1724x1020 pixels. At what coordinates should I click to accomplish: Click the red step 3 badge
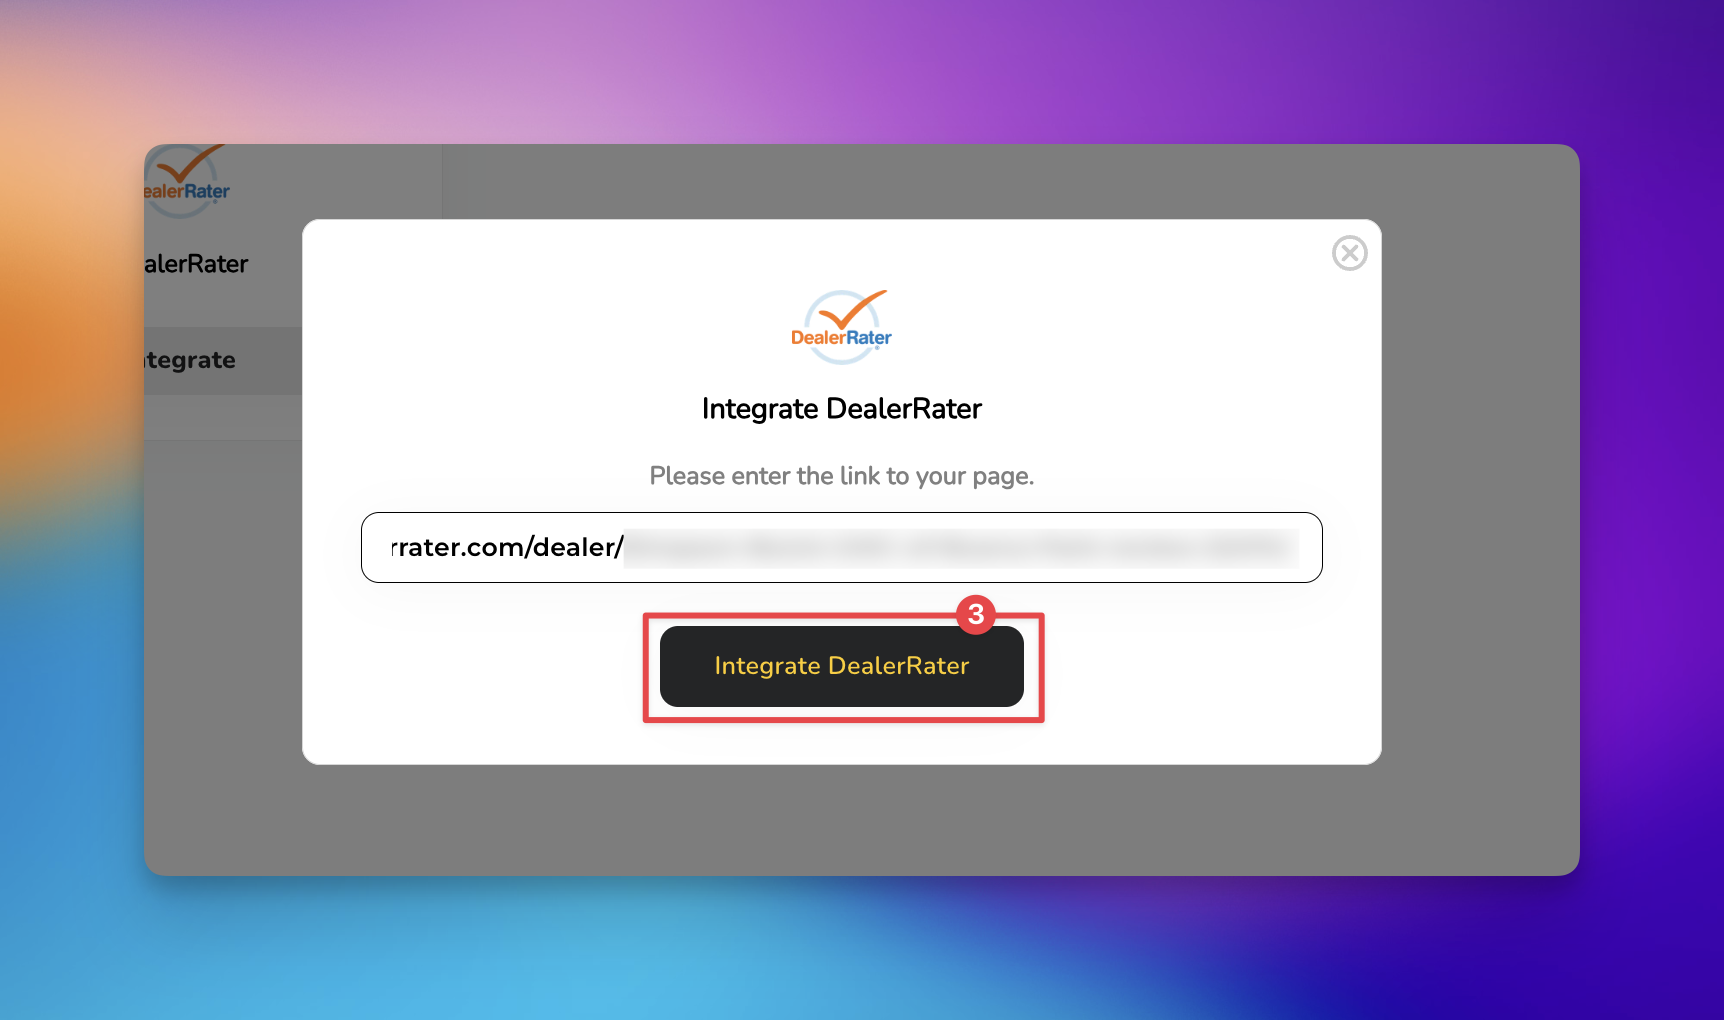(x=976, y=614)
